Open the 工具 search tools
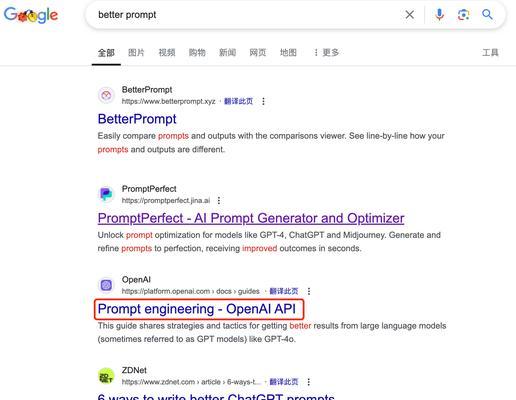The image size is (516, 400). point(490,52)
